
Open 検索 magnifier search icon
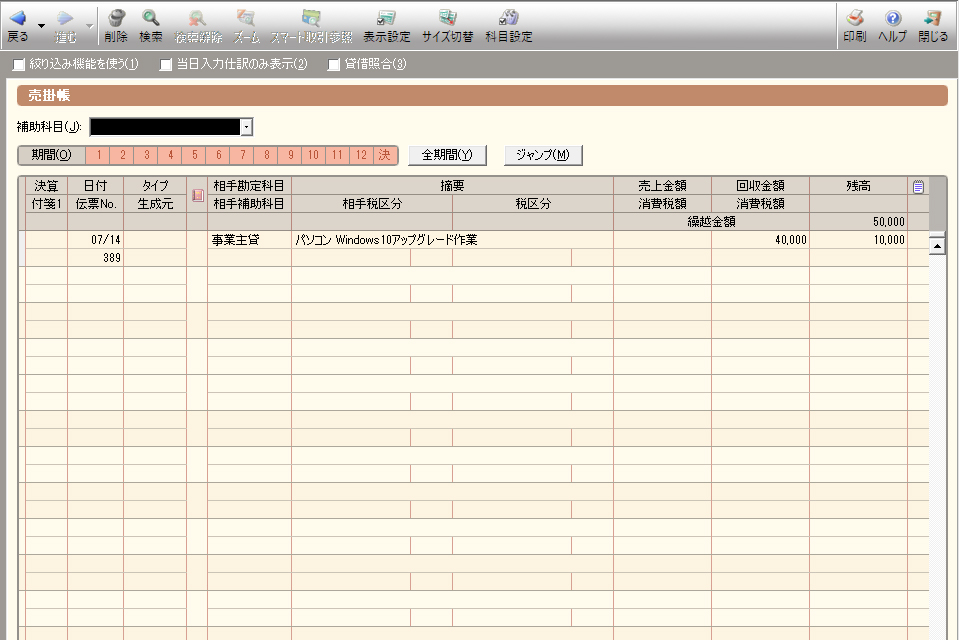click(x=151, y=18)
